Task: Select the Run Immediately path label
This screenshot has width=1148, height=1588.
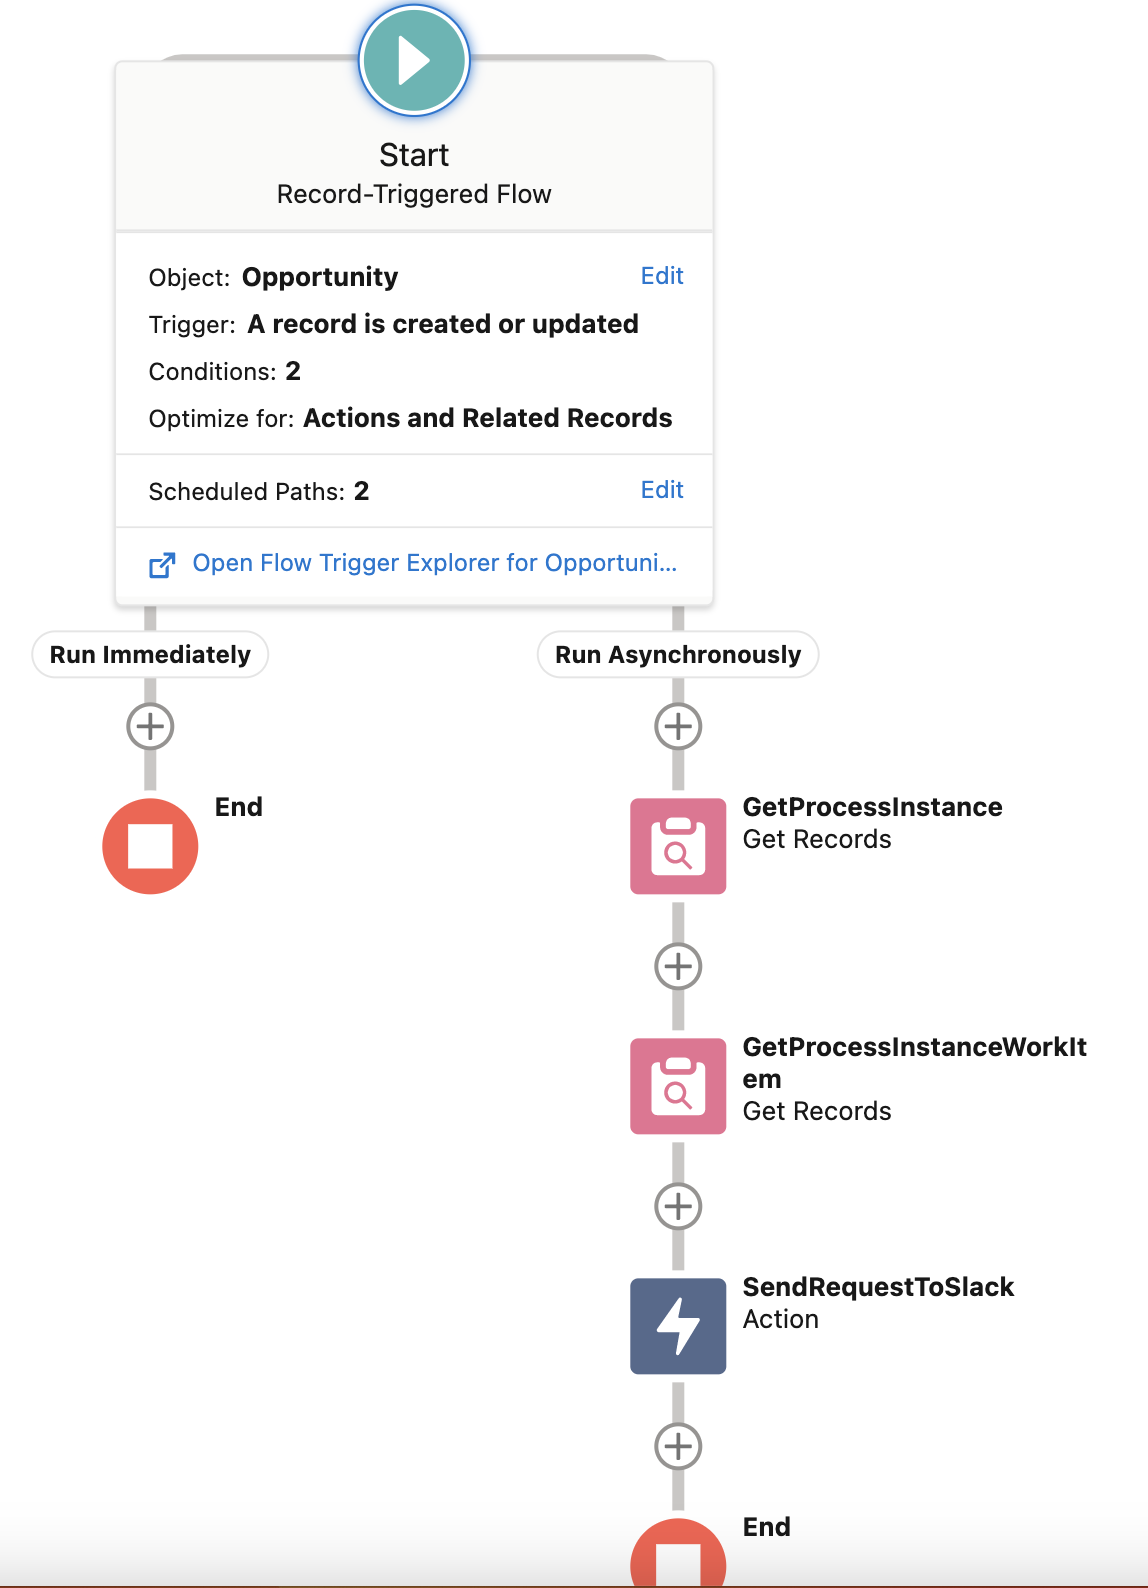Action: [x=150, y=654]
